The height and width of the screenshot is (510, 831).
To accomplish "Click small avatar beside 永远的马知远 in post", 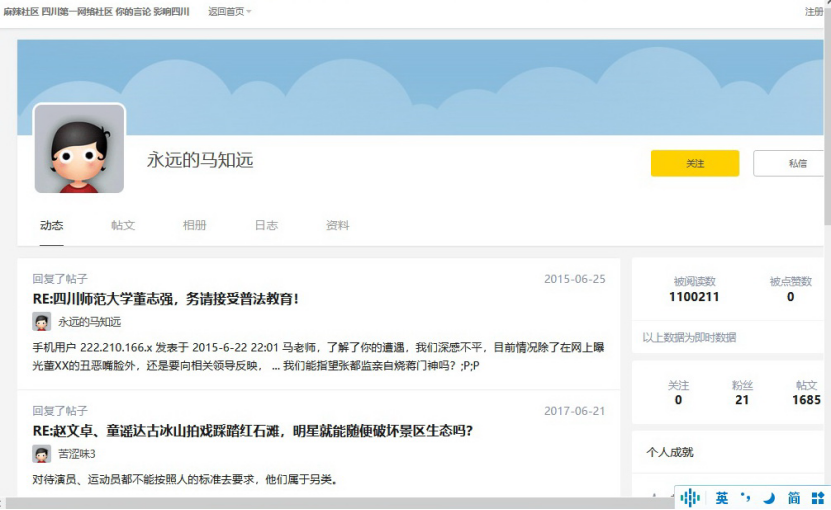I will pyautogui.click(x=42, y=322).
